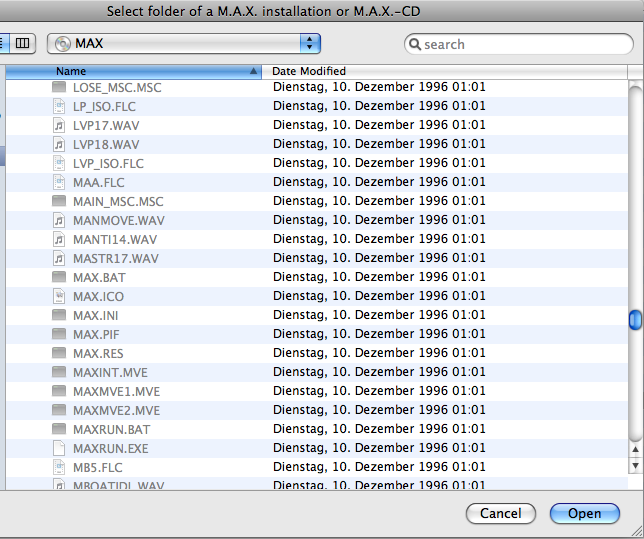Select file name MAXINT.MVE

(x=110, y=373)
